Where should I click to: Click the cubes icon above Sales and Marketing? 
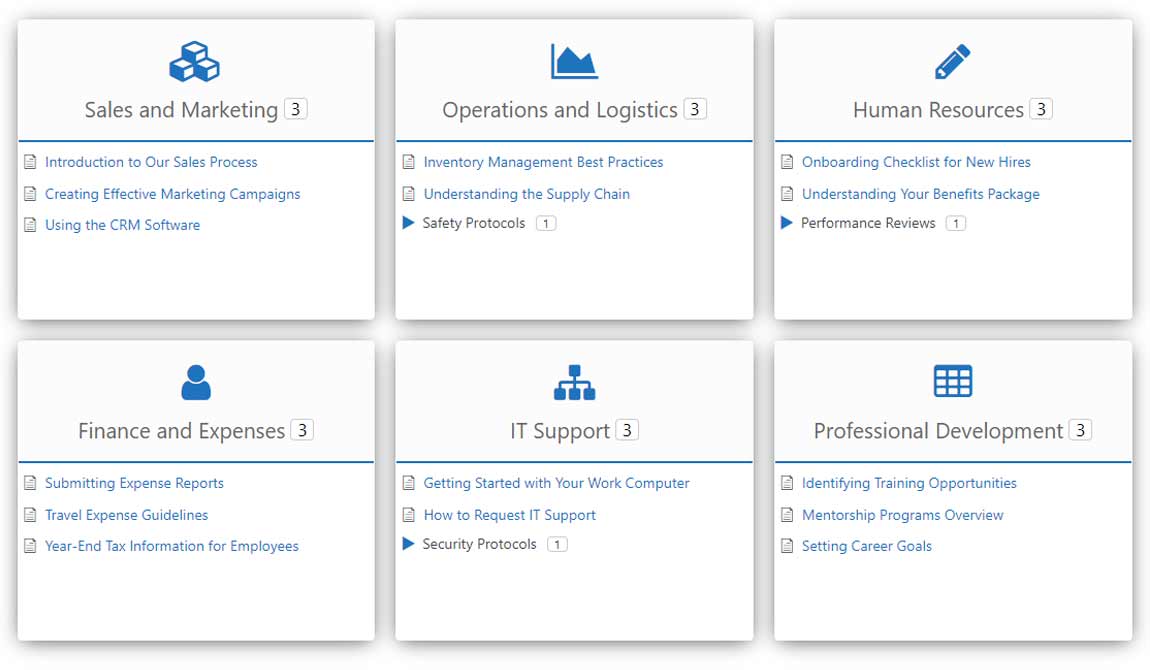tap(194, 62)
